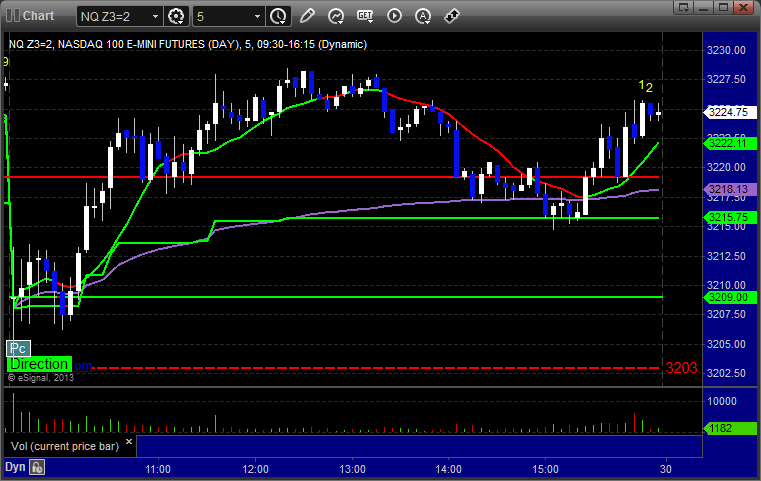Image resolution: width=761 pixels, height=481 pixels.
Task: Select the pencil drawing tool
Action: (x=307, y=16)
